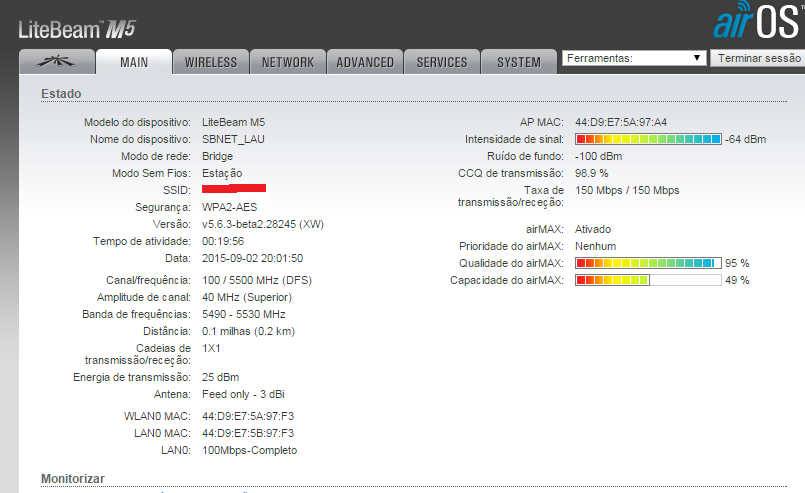Switch to the MAIN tab

coord(134,62)
